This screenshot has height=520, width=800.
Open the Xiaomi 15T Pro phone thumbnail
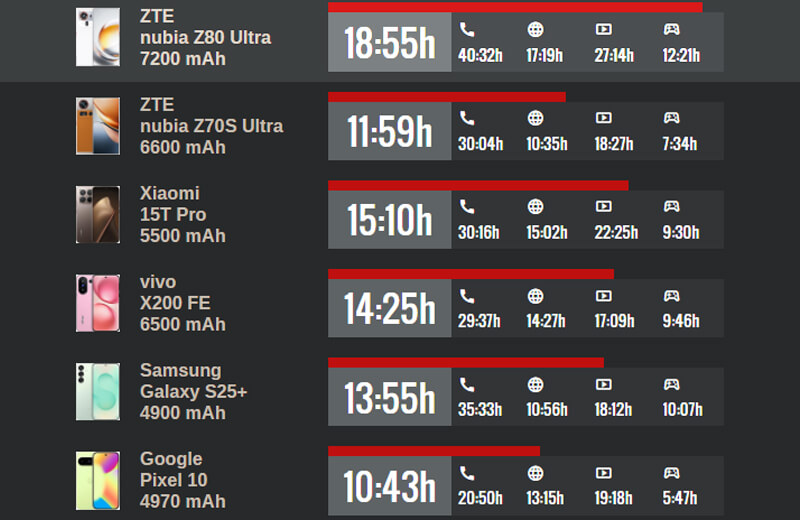point(98,214)
